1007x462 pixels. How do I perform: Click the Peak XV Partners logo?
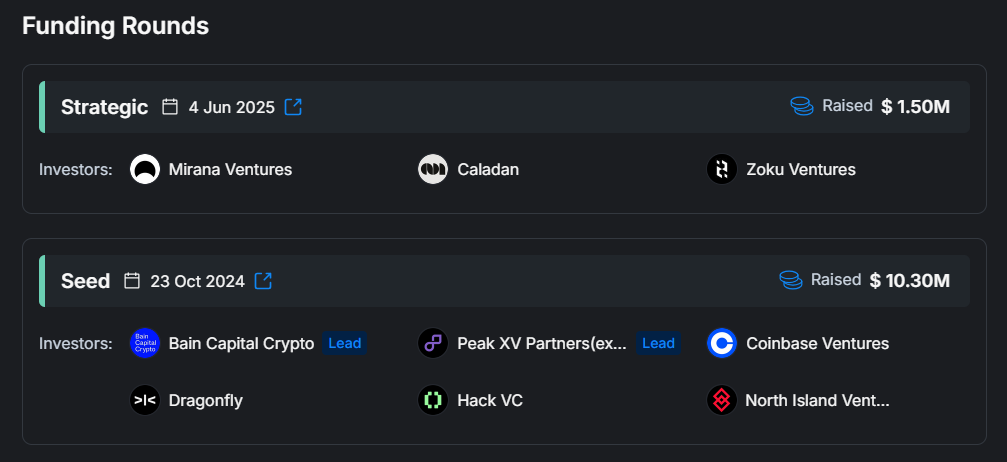click(x=432, y=343)
